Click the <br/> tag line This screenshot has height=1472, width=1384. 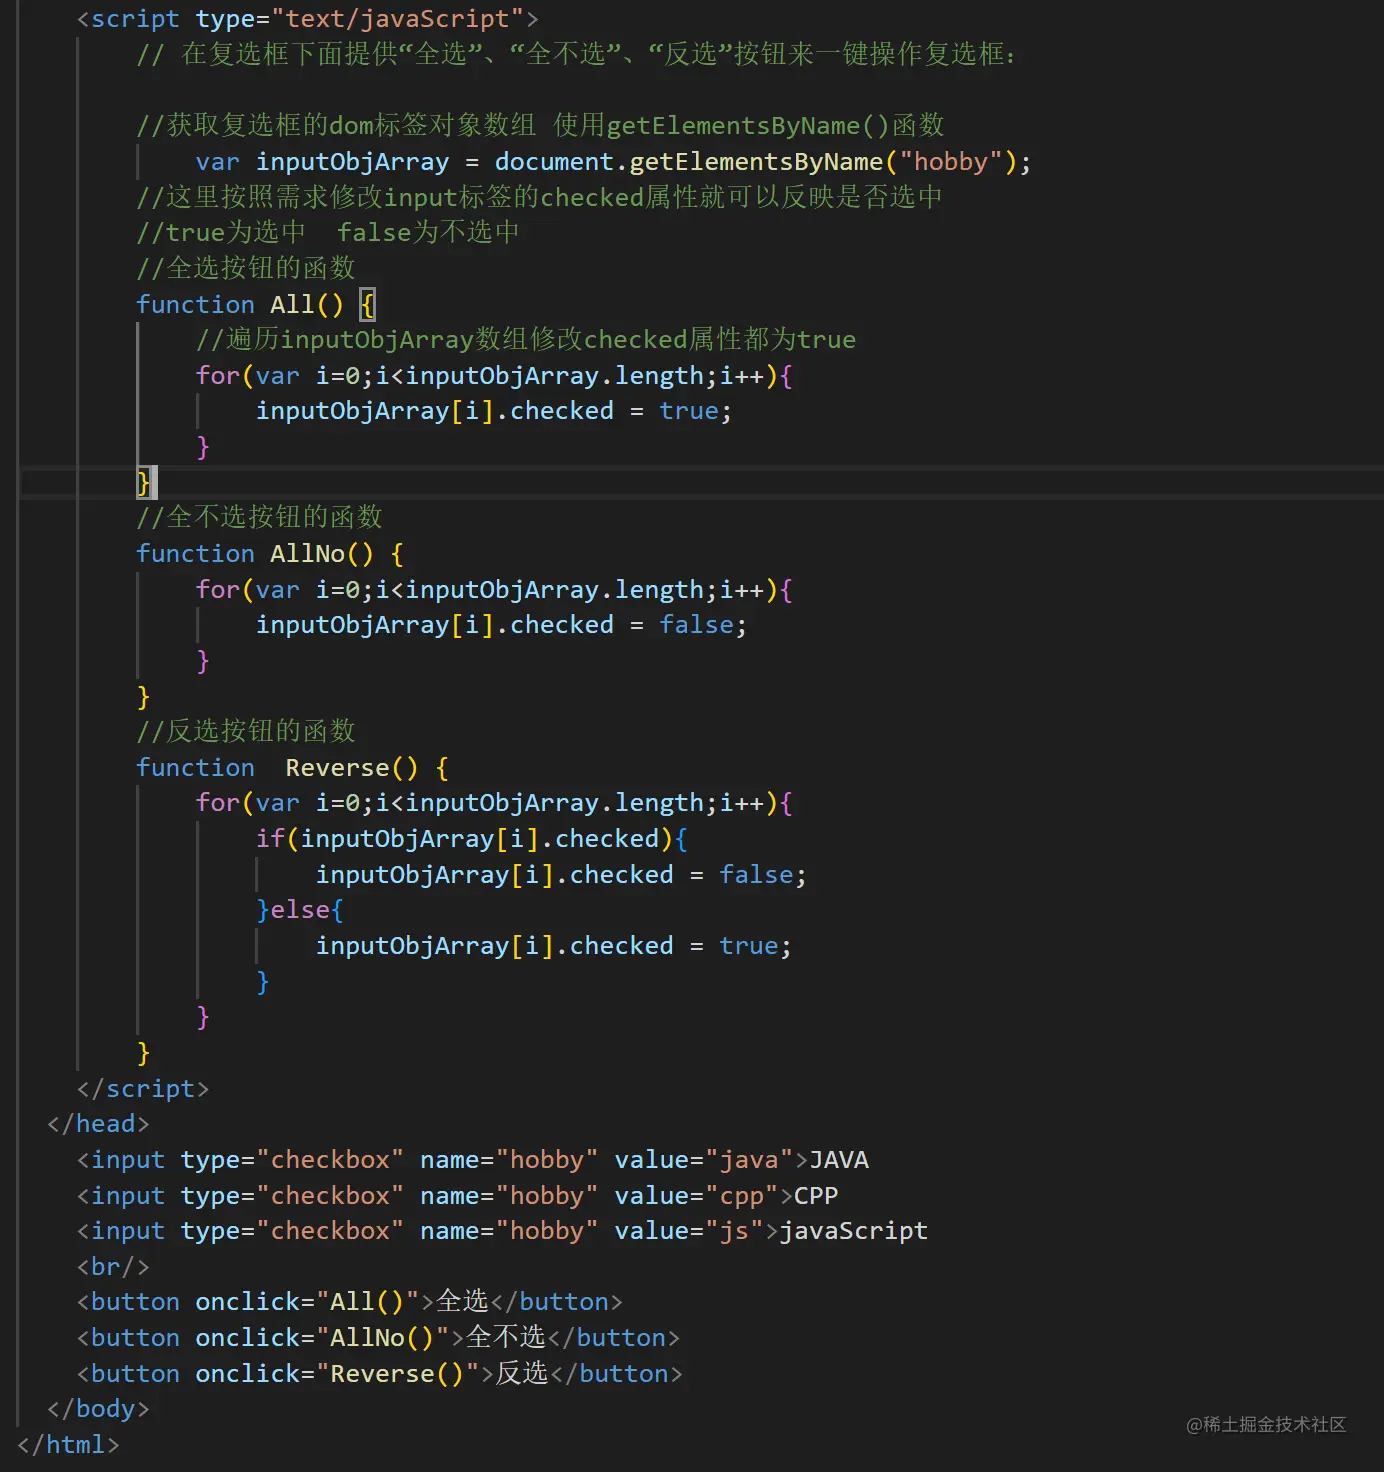coord(113,1267)
